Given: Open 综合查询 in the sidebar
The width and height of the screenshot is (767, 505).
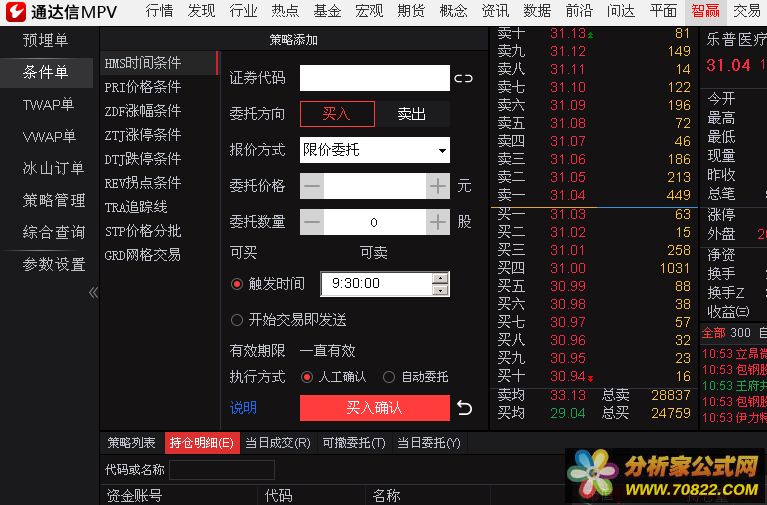Looking at the screenshot, I should (54, 232).
